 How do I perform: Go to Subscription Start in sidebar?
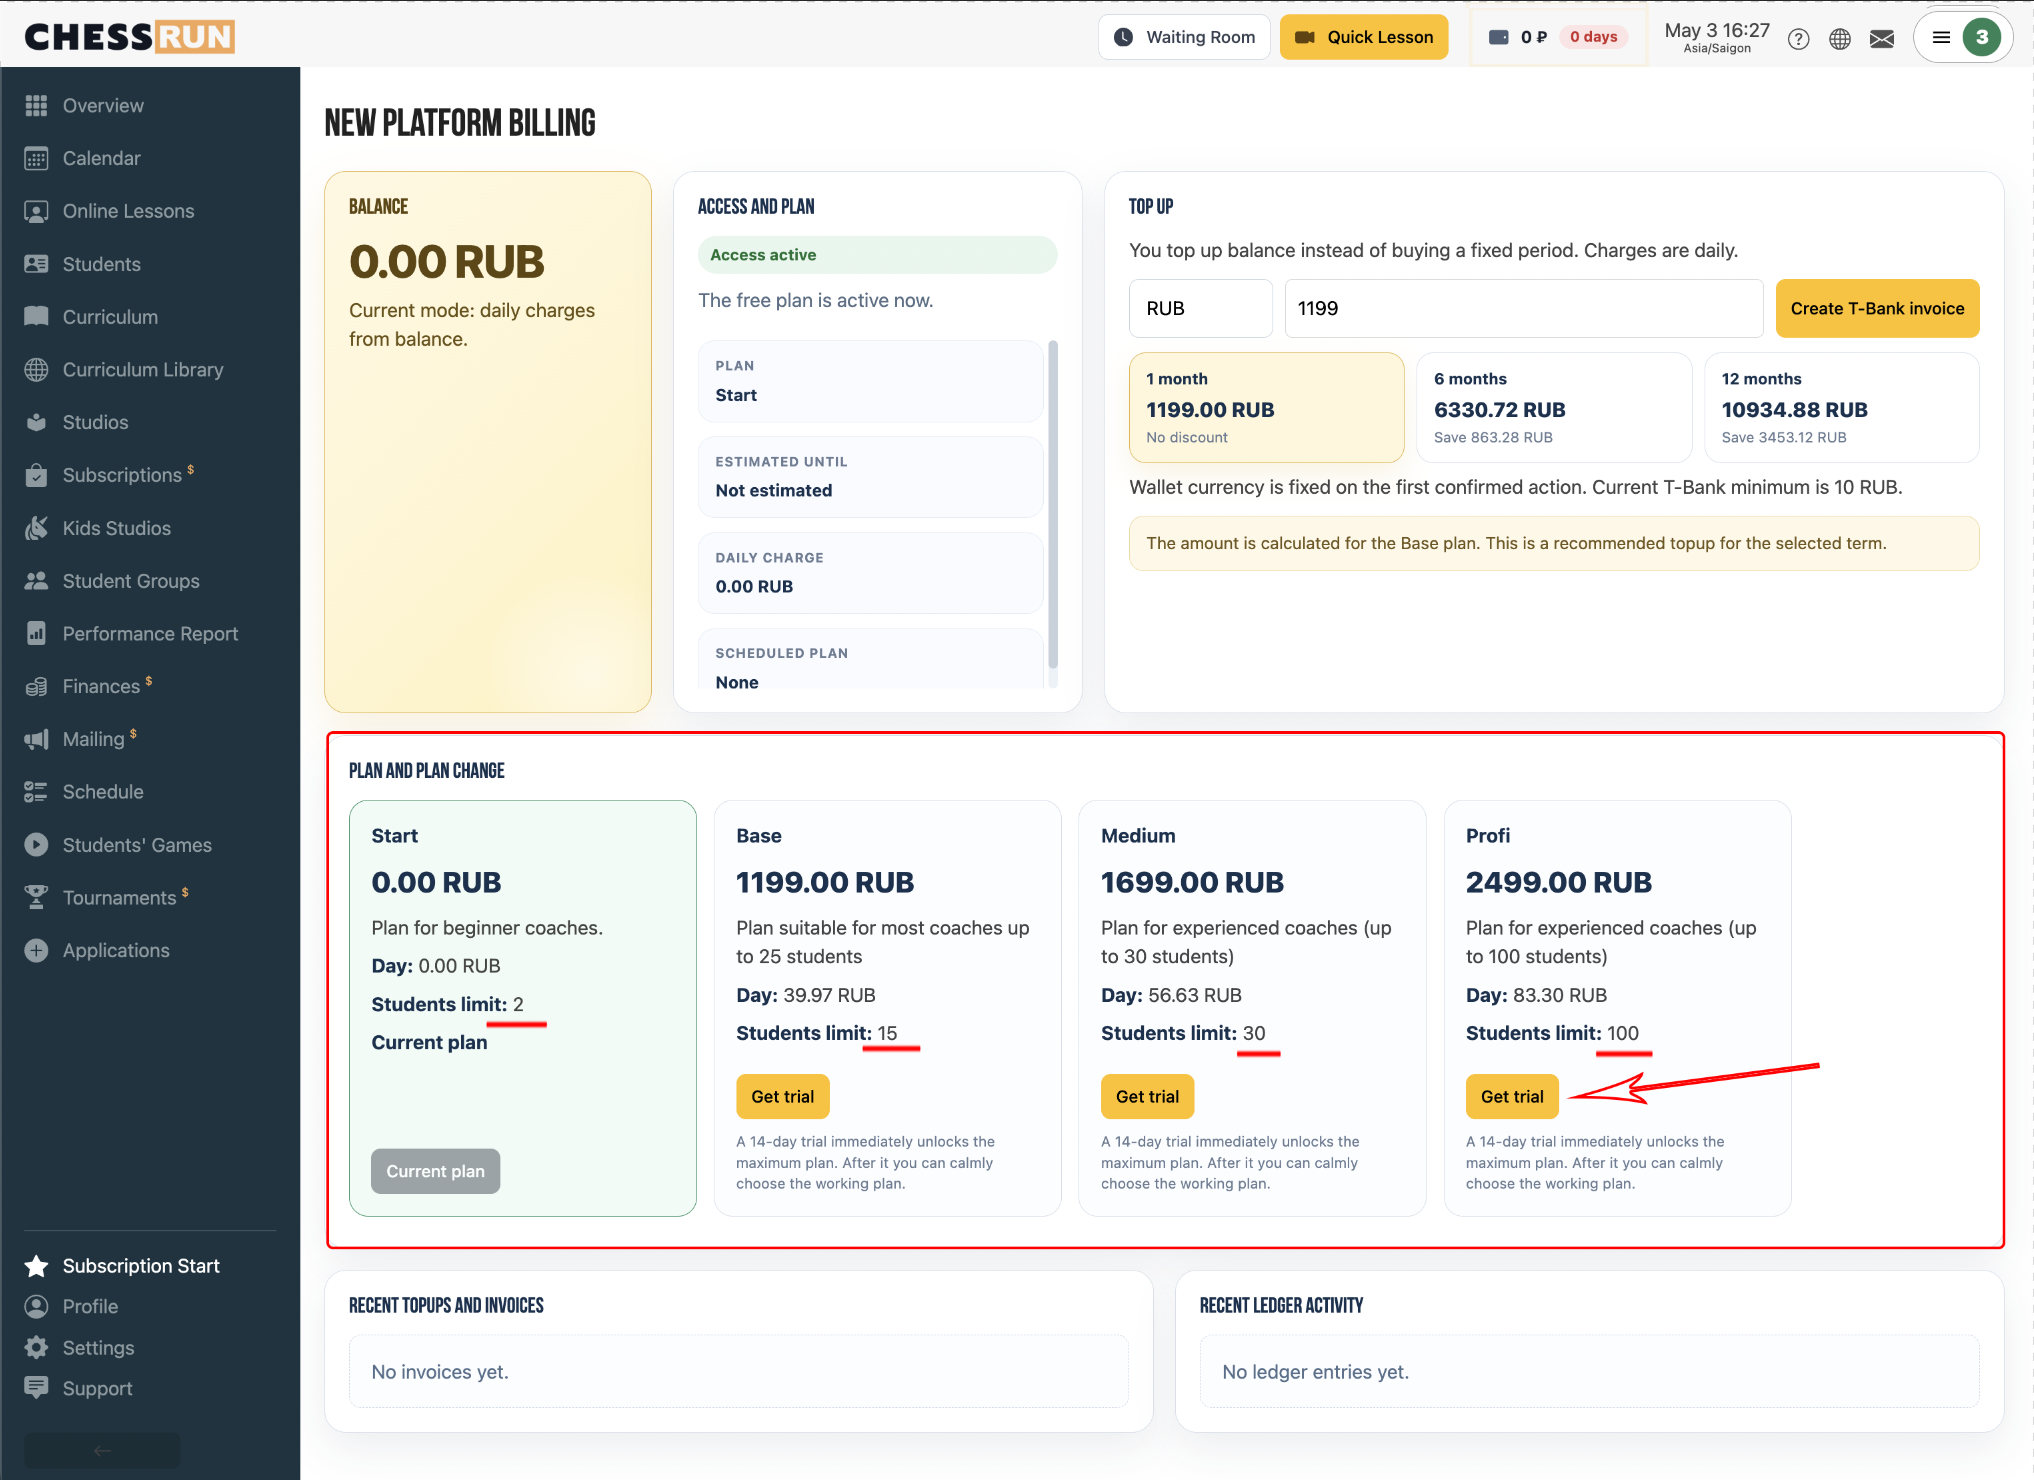140,1266
